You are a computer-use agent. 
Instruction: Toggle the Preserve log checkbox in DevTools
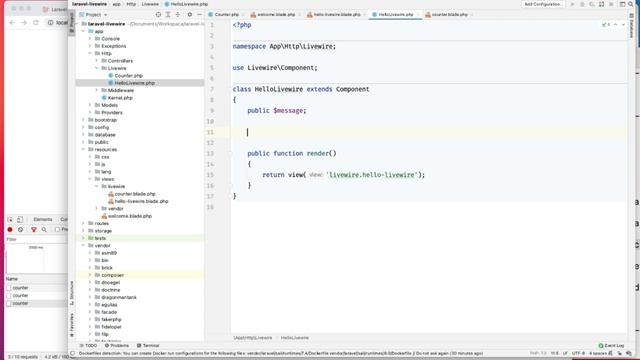coord(58,230)
